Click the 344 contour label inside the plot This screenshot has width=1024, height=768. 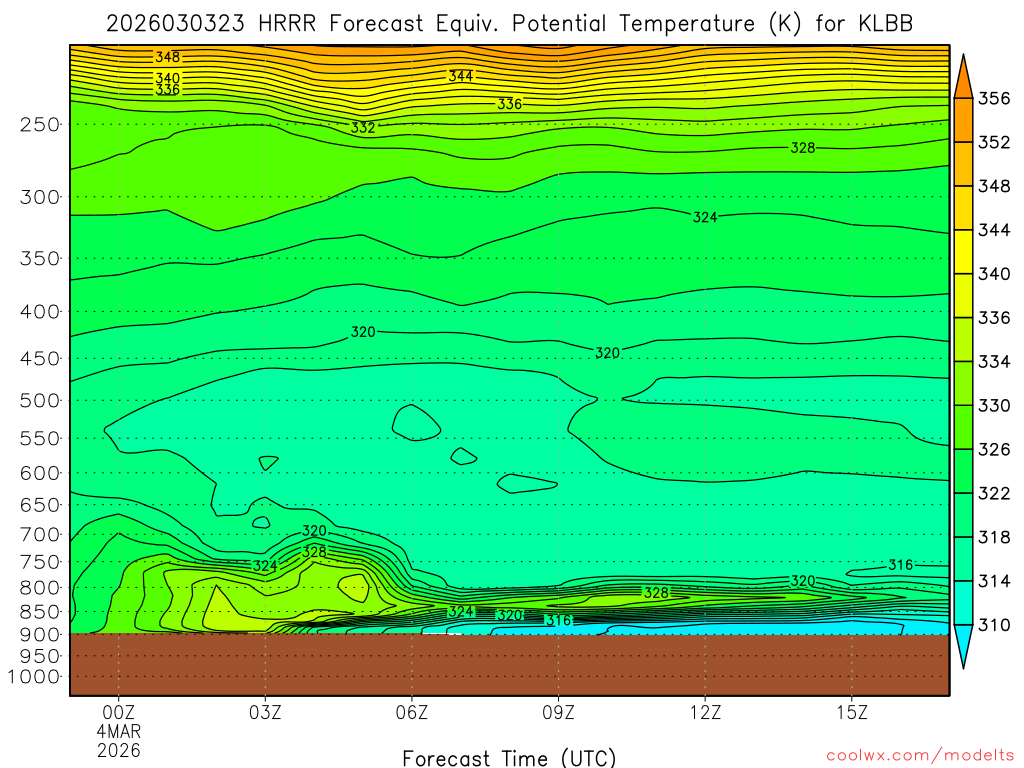(x=461, y=76)
